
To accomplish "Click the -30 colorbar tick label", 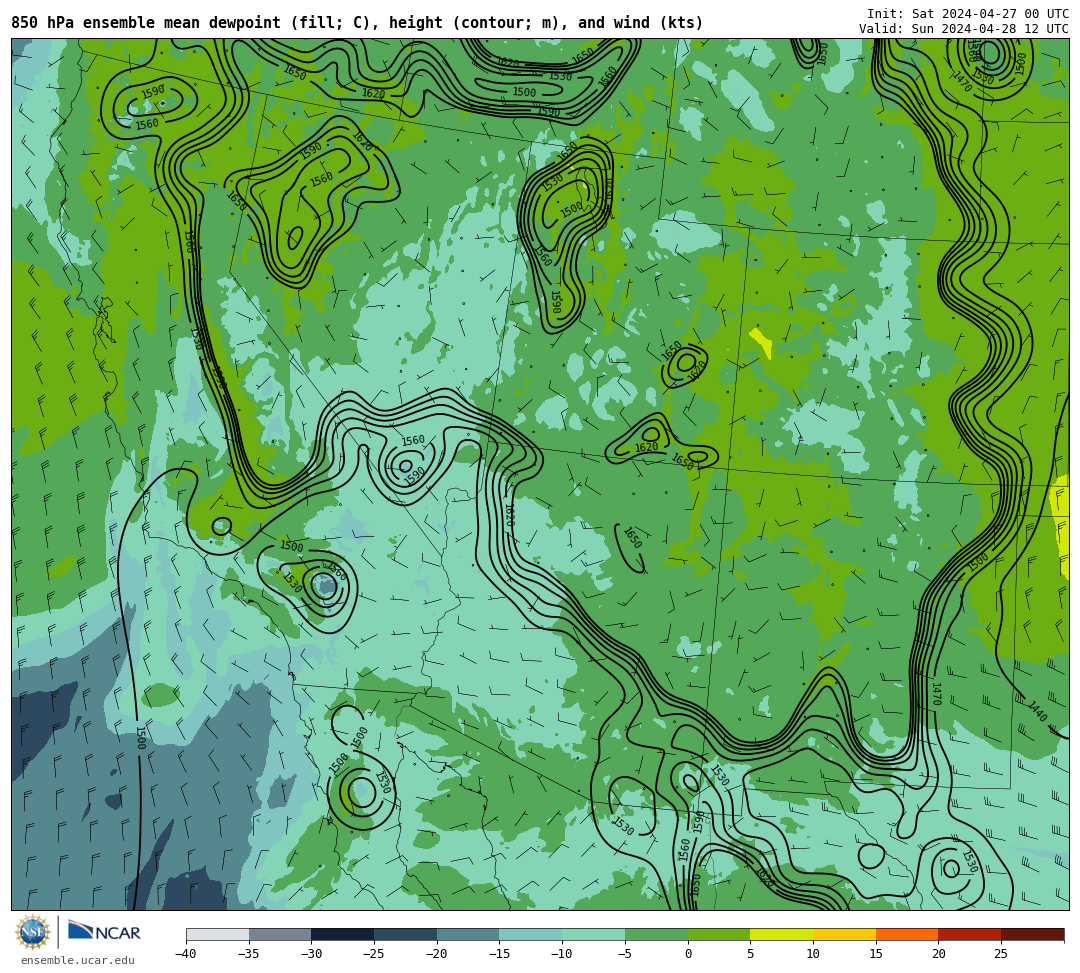I will coord(311,954).
